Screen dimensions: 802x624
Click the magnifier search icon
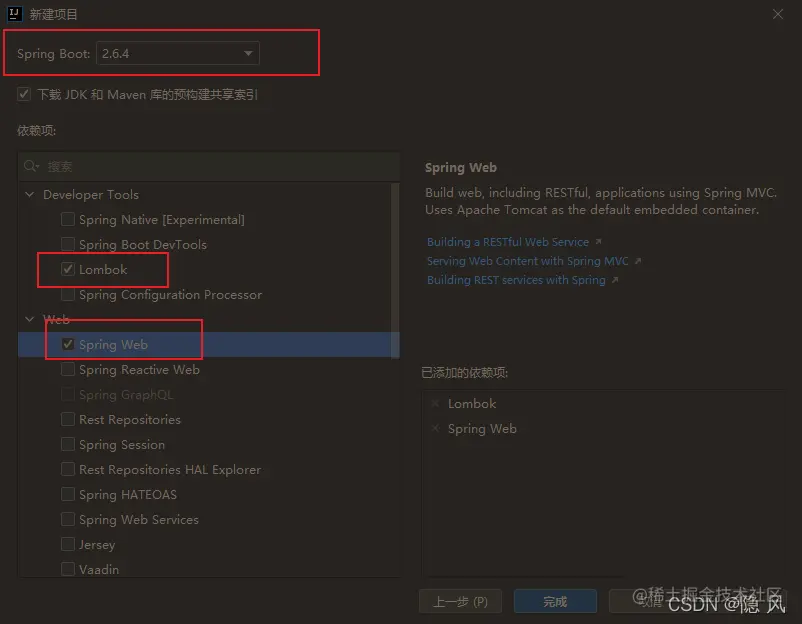(x=31, y=166)
